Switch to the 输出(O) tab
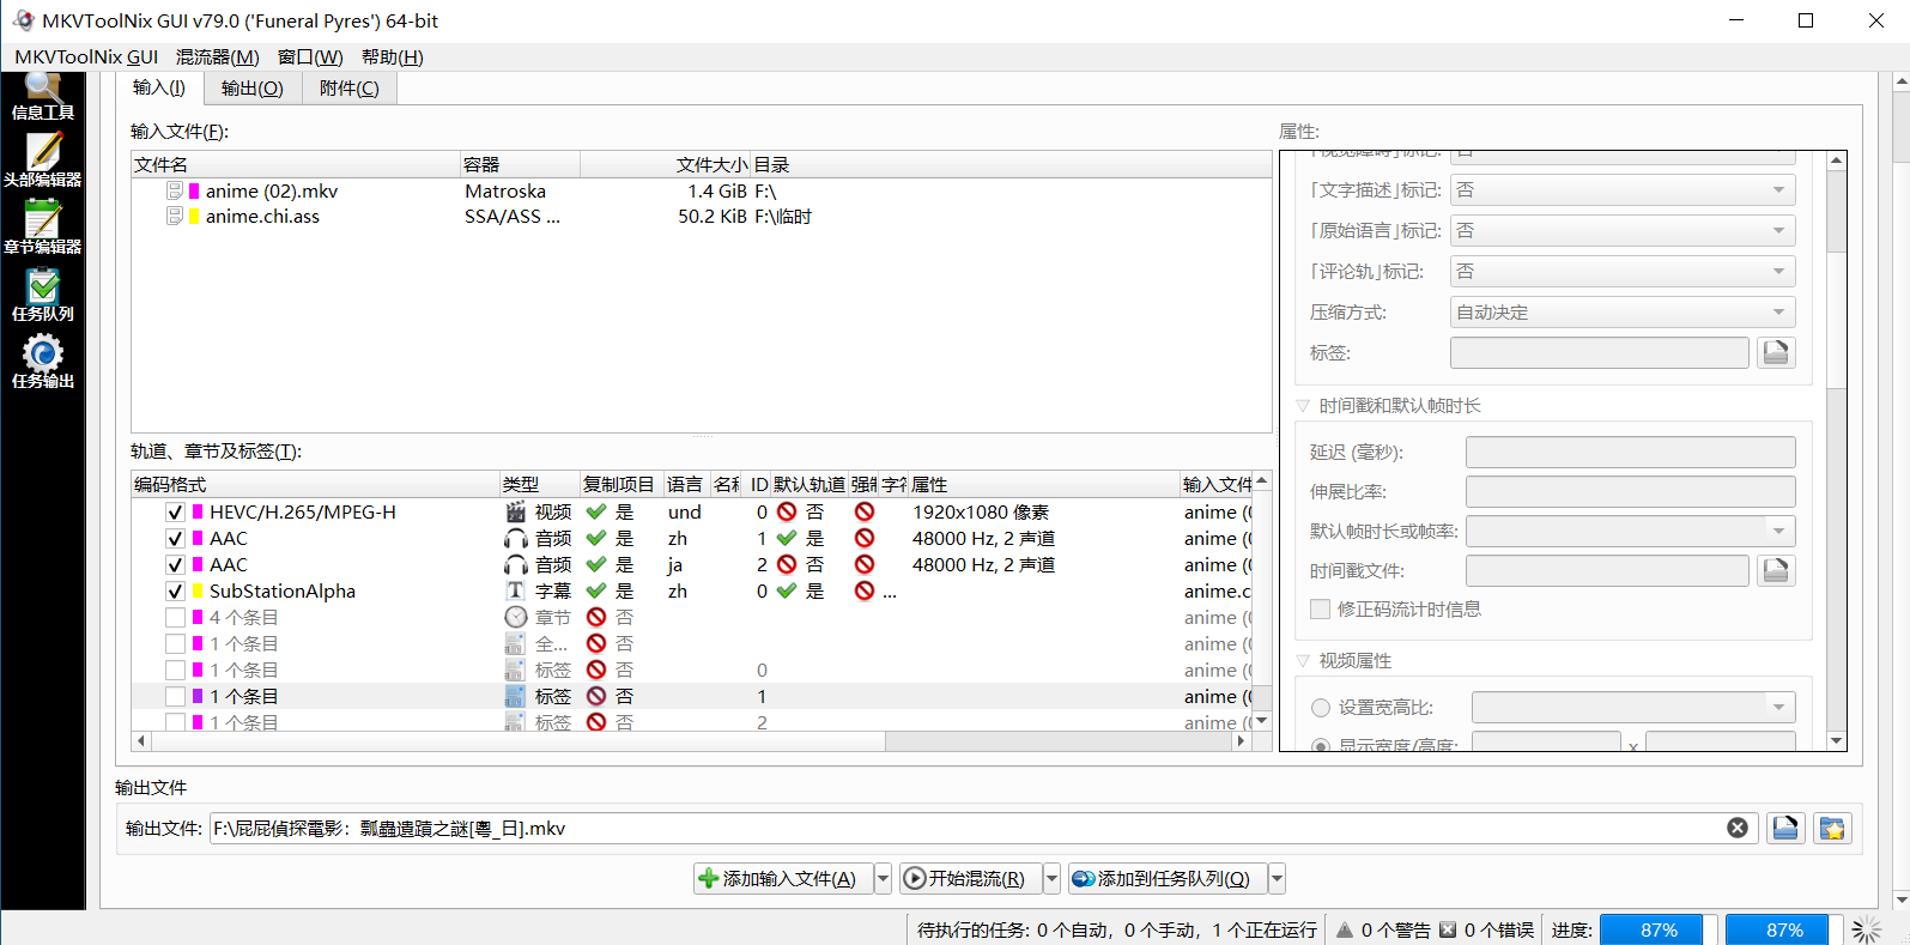 click(x=252, y=88)
